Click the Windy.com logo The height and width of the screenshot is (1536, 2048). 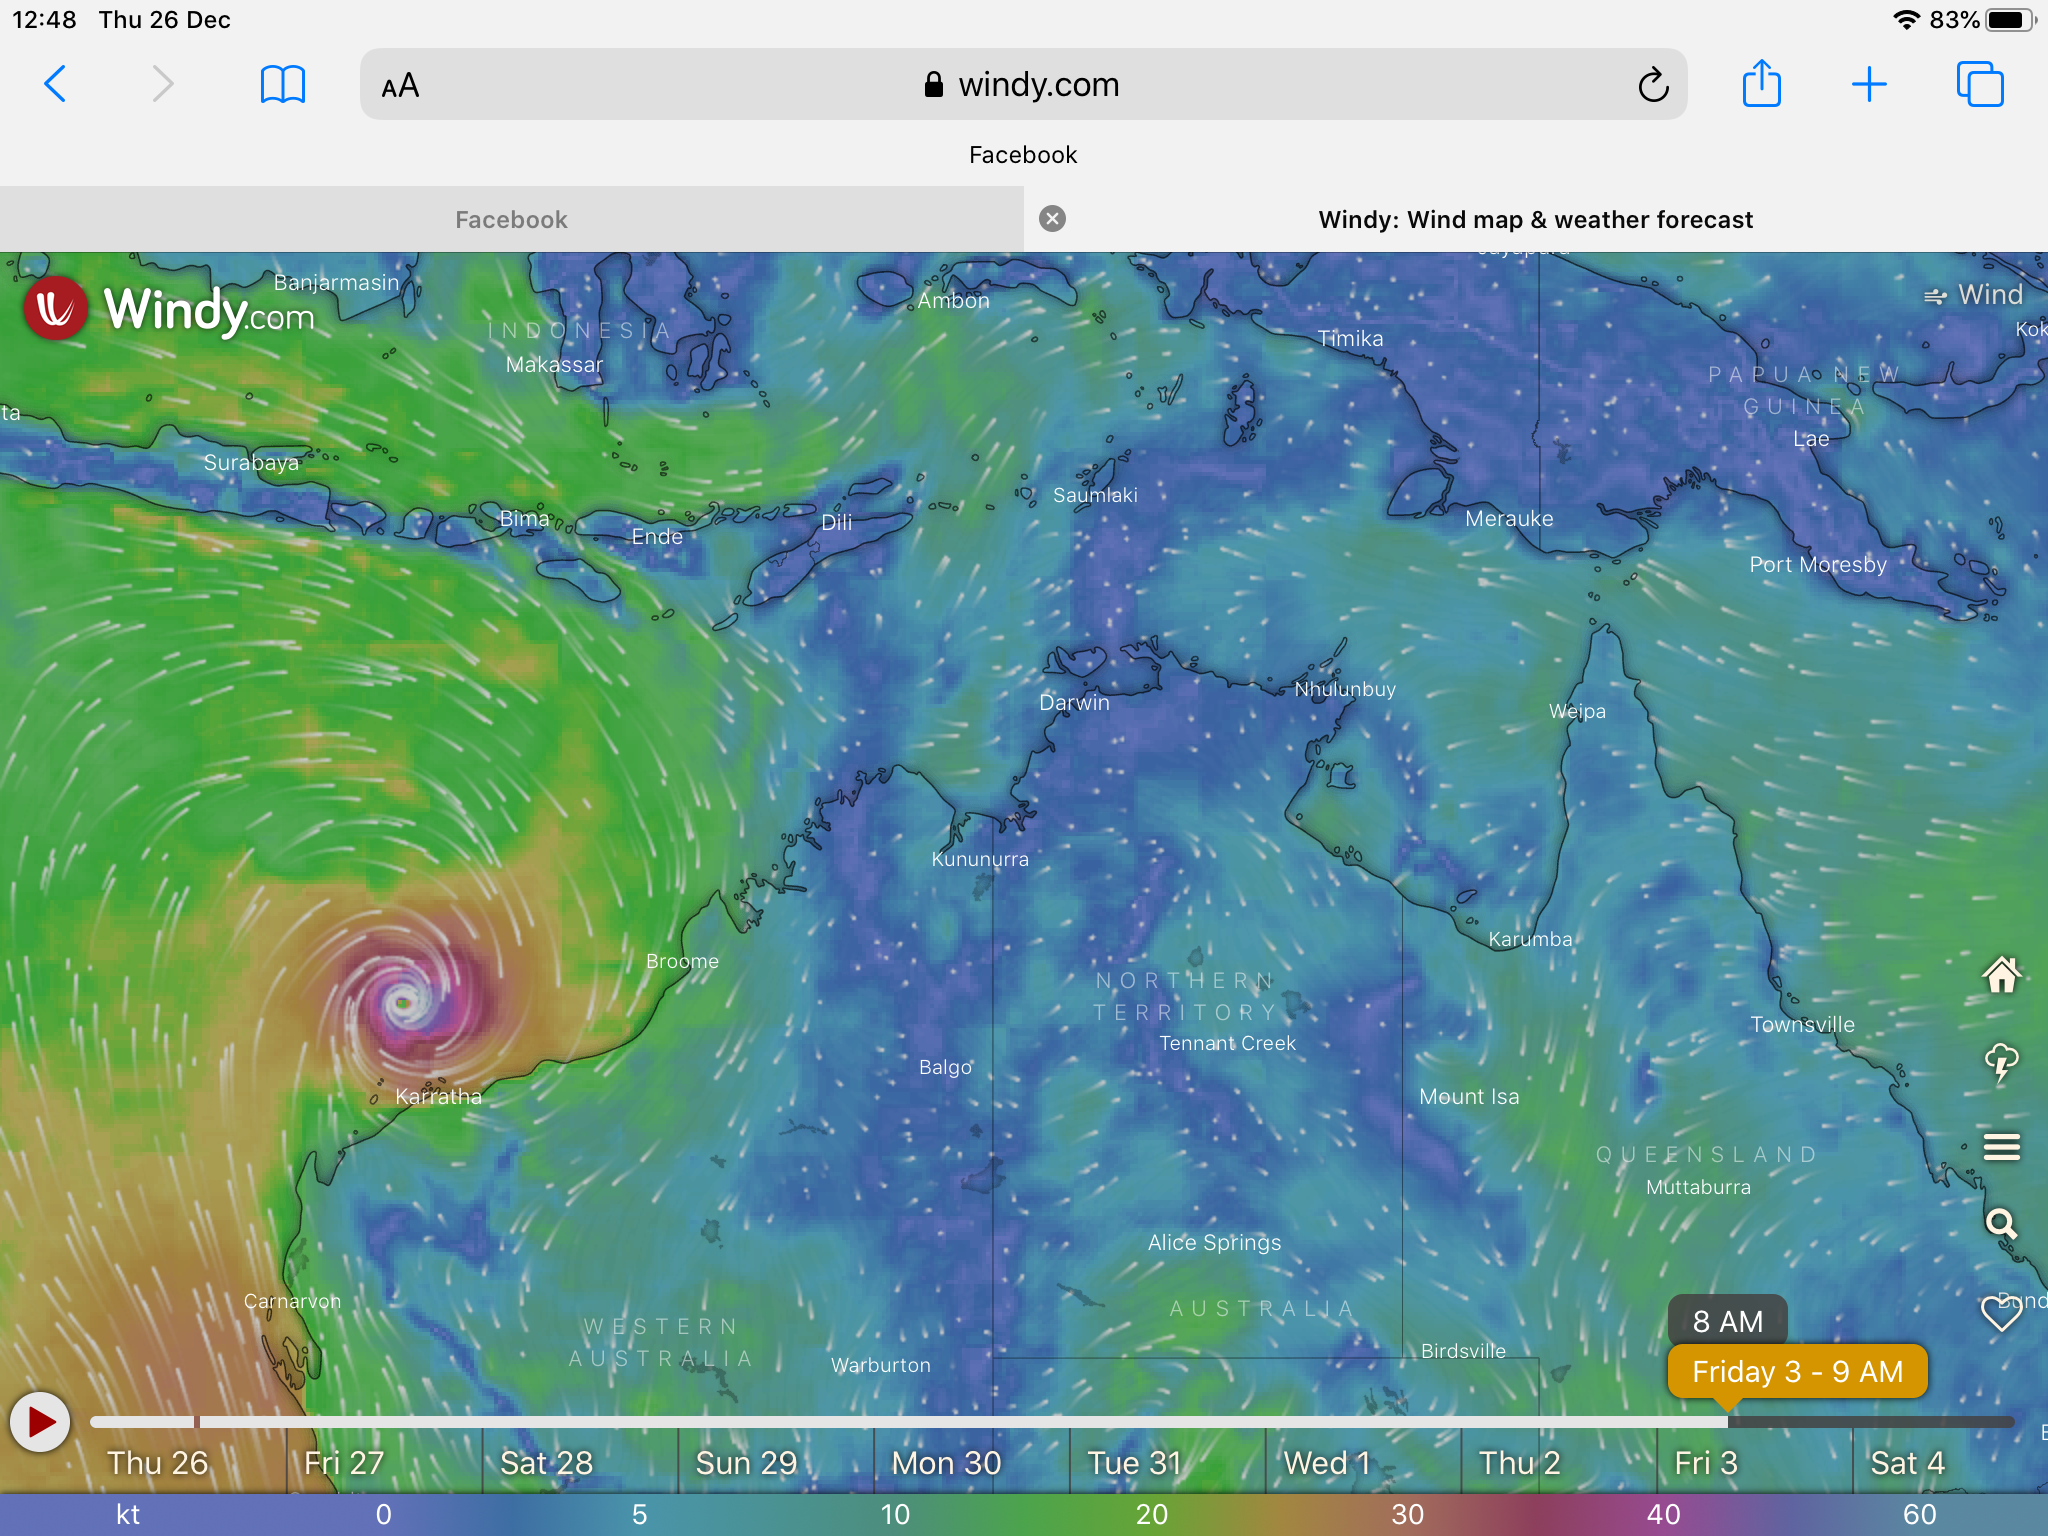(170, 310)
